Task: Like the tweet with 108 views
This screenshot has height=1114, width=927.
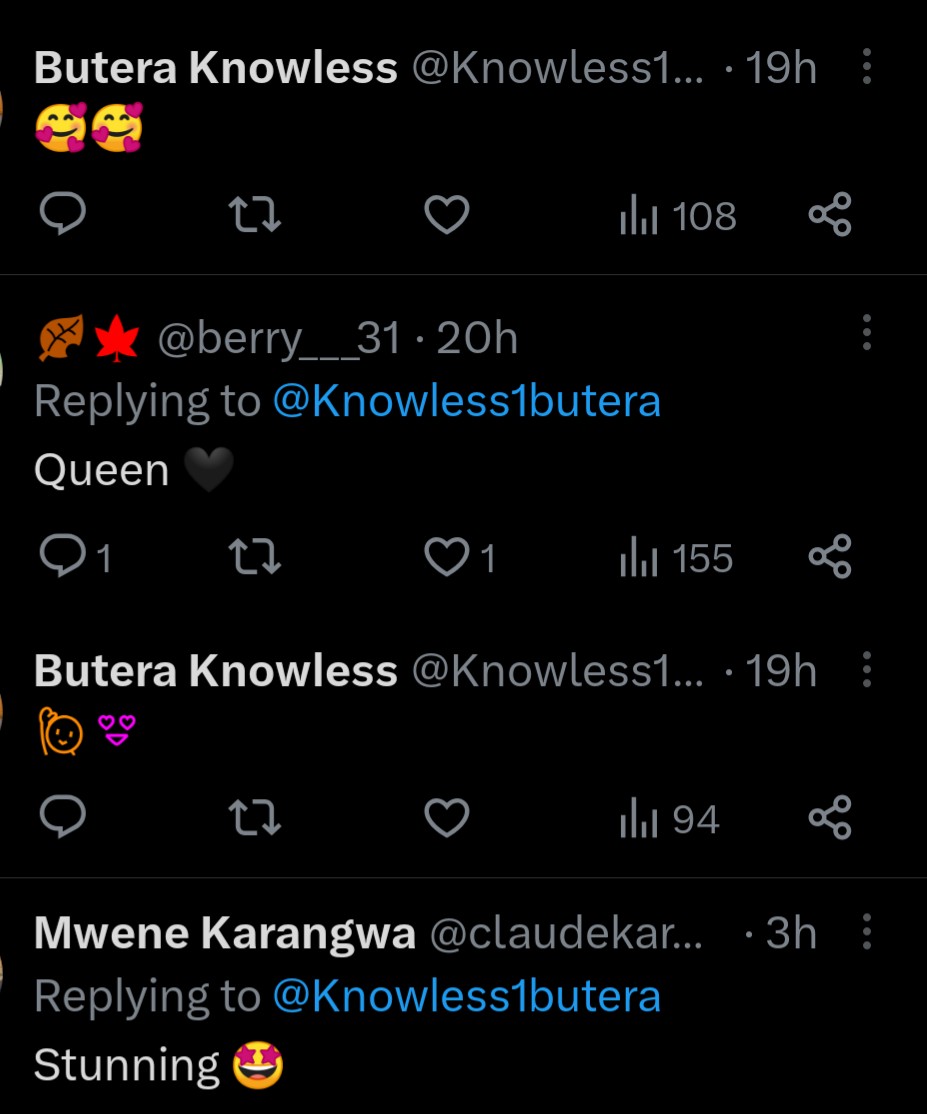Action: [x=446, y=214]
